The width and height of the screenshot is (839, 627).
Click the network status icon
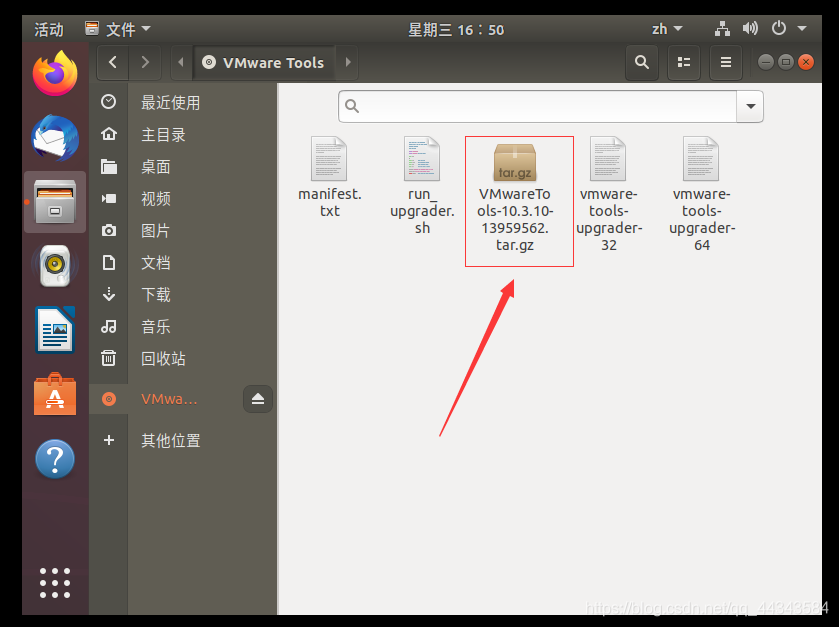click(722, 29)
